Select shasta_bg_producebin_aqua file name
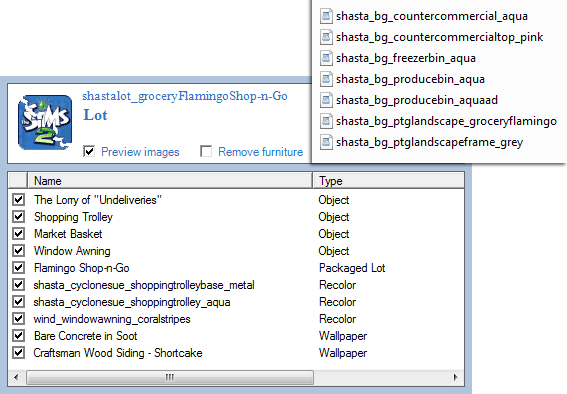 410,79
